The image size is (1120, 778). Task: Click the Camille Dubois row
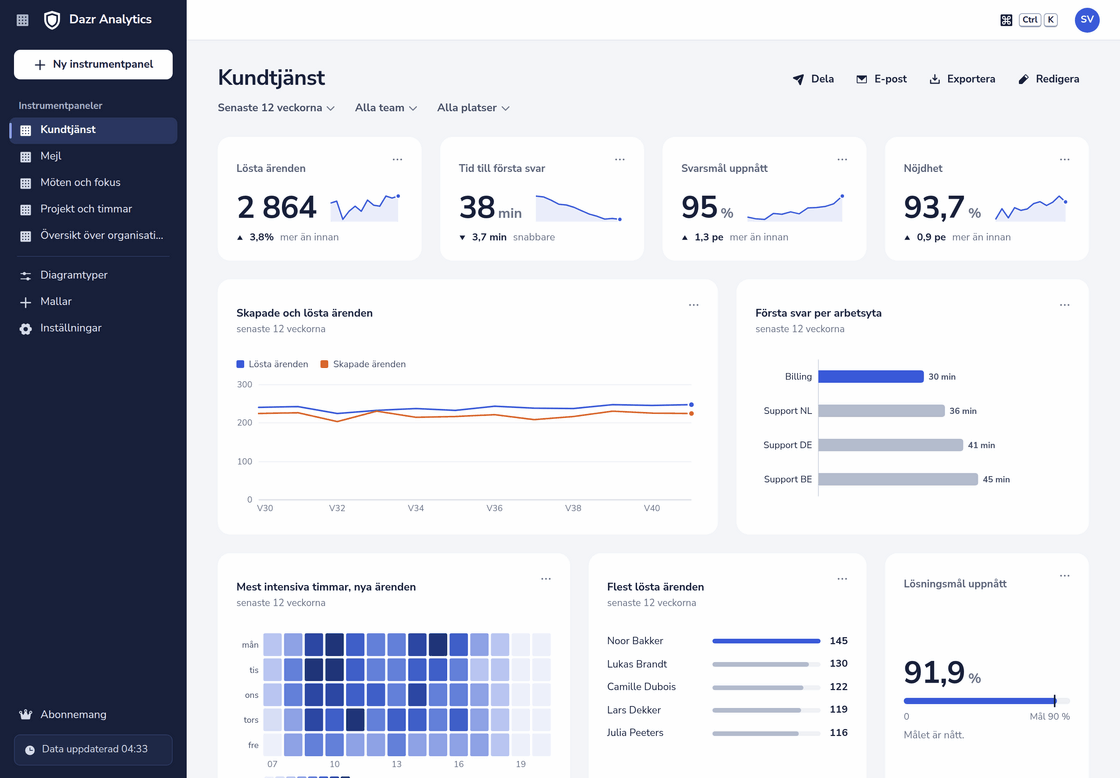click(727, 687)
